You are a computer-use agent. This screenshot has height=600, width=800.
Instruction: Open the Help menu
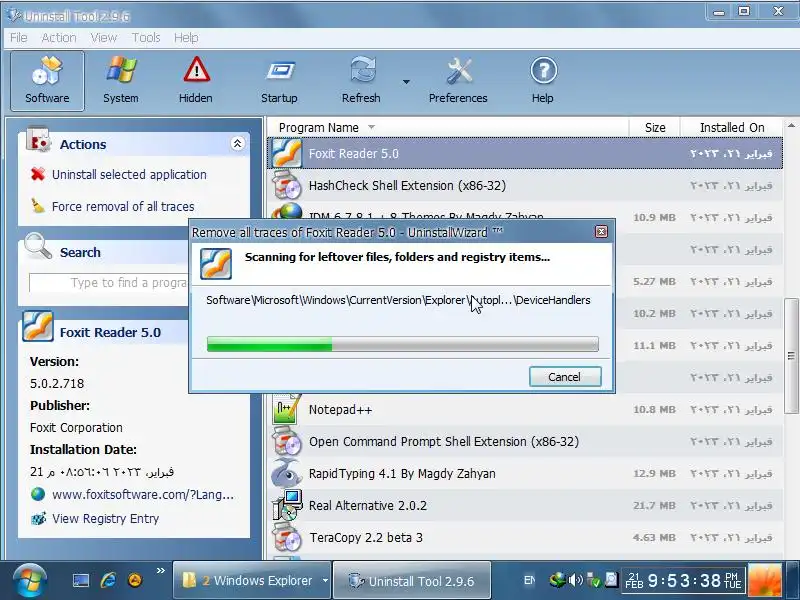click(x=186, y=38)
